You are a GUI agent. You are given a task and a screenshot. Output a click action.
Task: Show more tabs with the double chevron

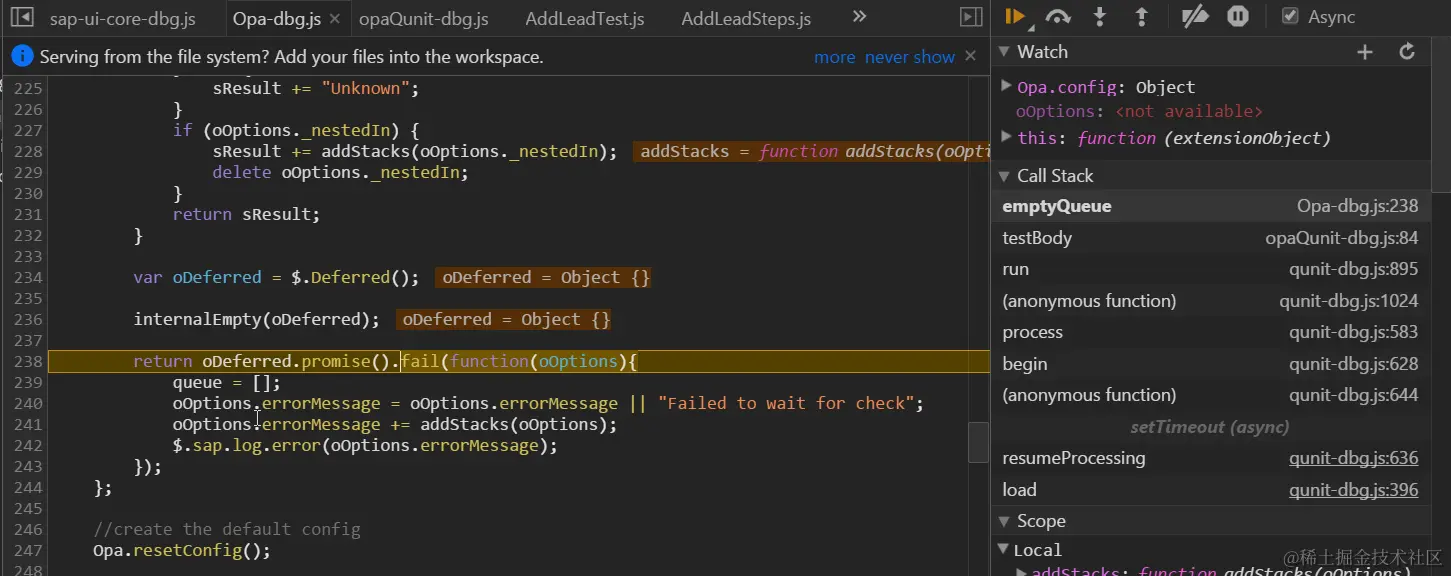pyautogui.click(x=859, y=17)
